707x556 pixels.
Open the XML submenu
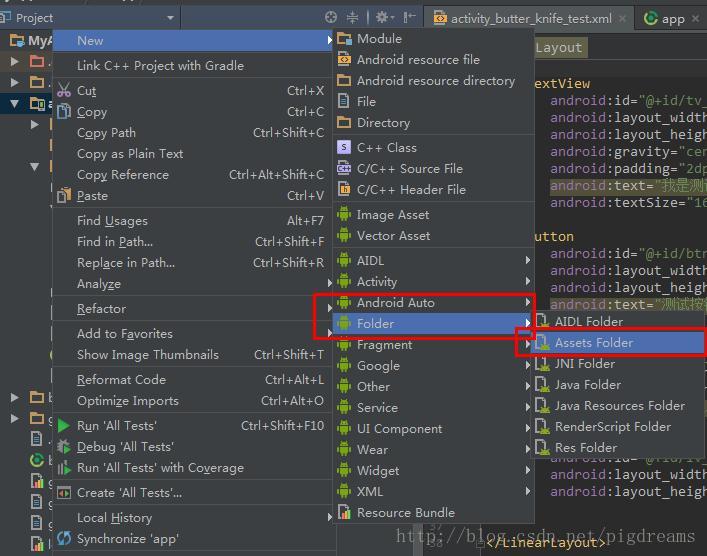pos(433,492)
